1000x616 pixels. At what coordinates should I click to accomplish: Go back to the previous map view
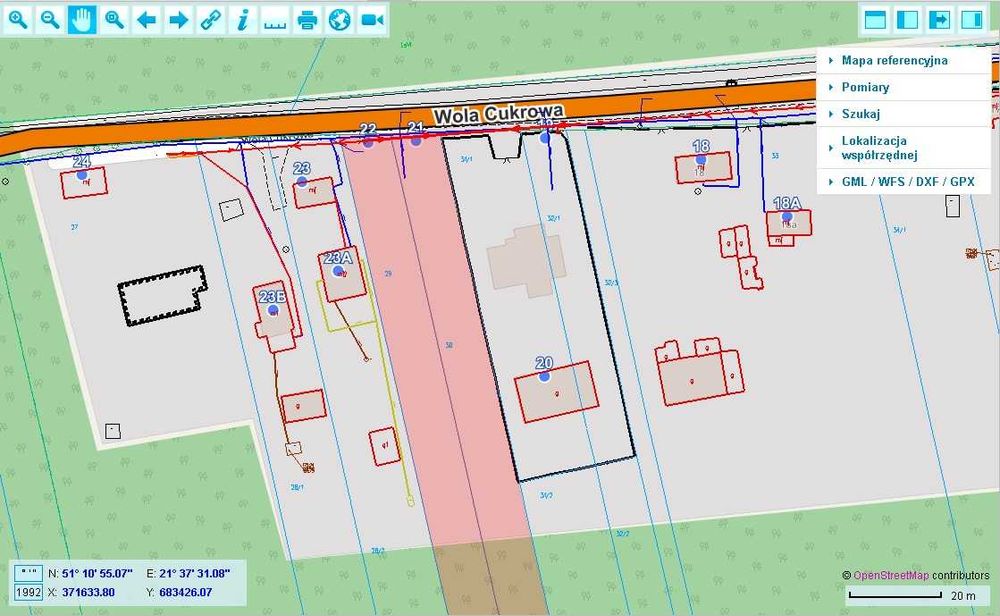pyautogui.click(x=147, y=20)
